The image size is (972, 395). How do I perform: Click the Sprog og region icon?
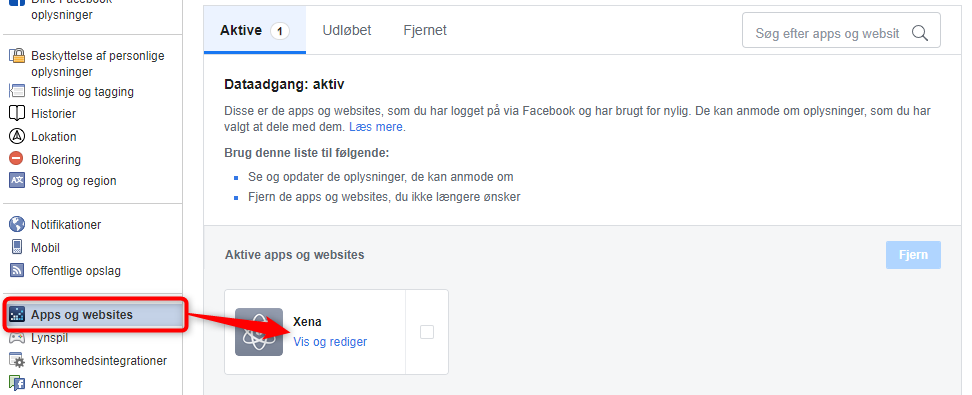pyautogui.click(x=17, y=180)
